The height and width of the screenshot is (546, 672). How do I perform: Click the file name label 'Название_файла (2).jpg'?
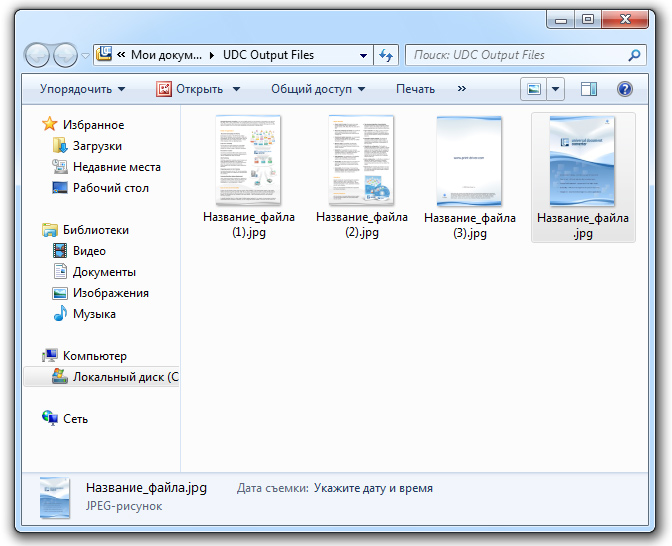pos(362,225)
